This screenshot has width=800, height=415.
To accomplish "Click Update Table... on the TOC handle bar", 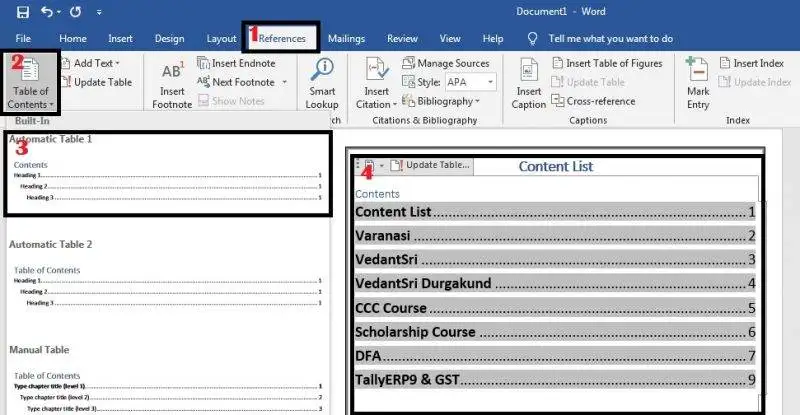I will [431, 165].
